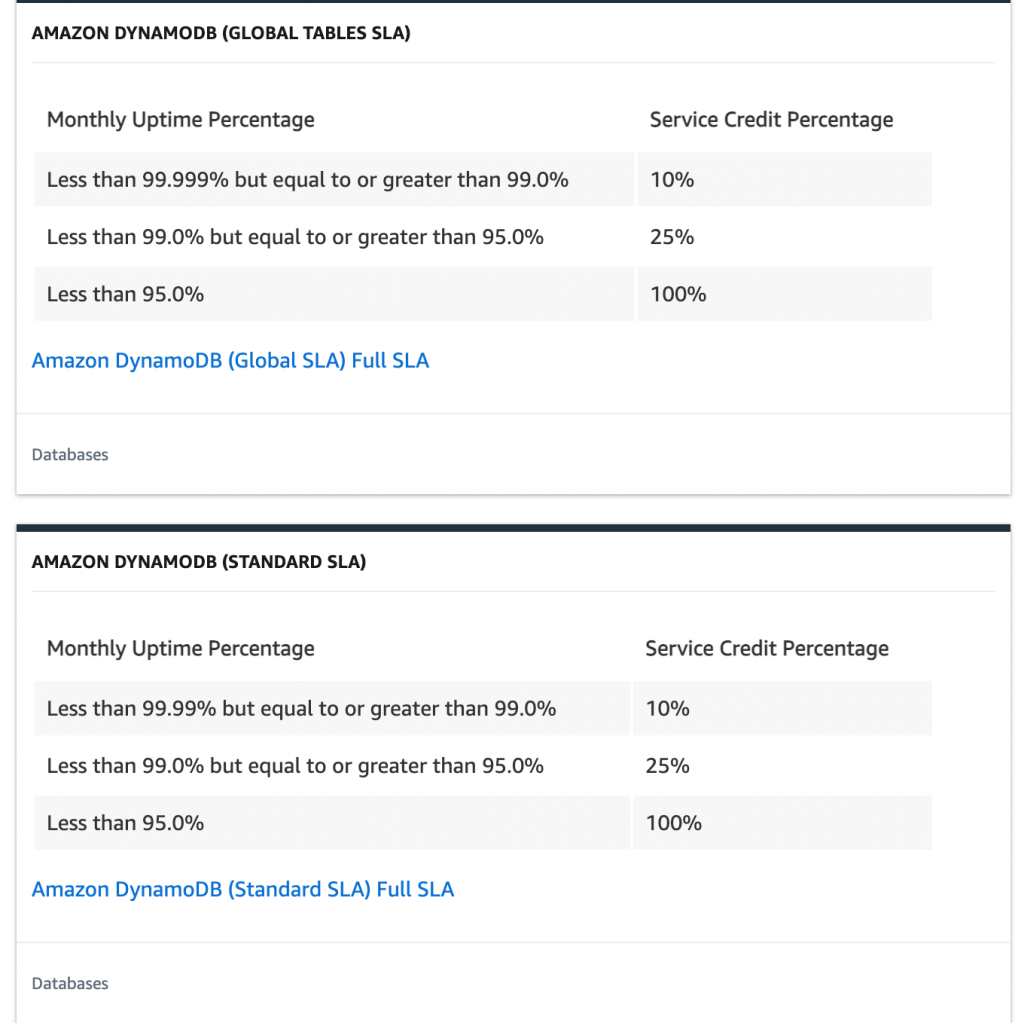Select the 'Less than 99.999%' uptime row cell
Viewport: 1018px width, 1023px height.
307,180
